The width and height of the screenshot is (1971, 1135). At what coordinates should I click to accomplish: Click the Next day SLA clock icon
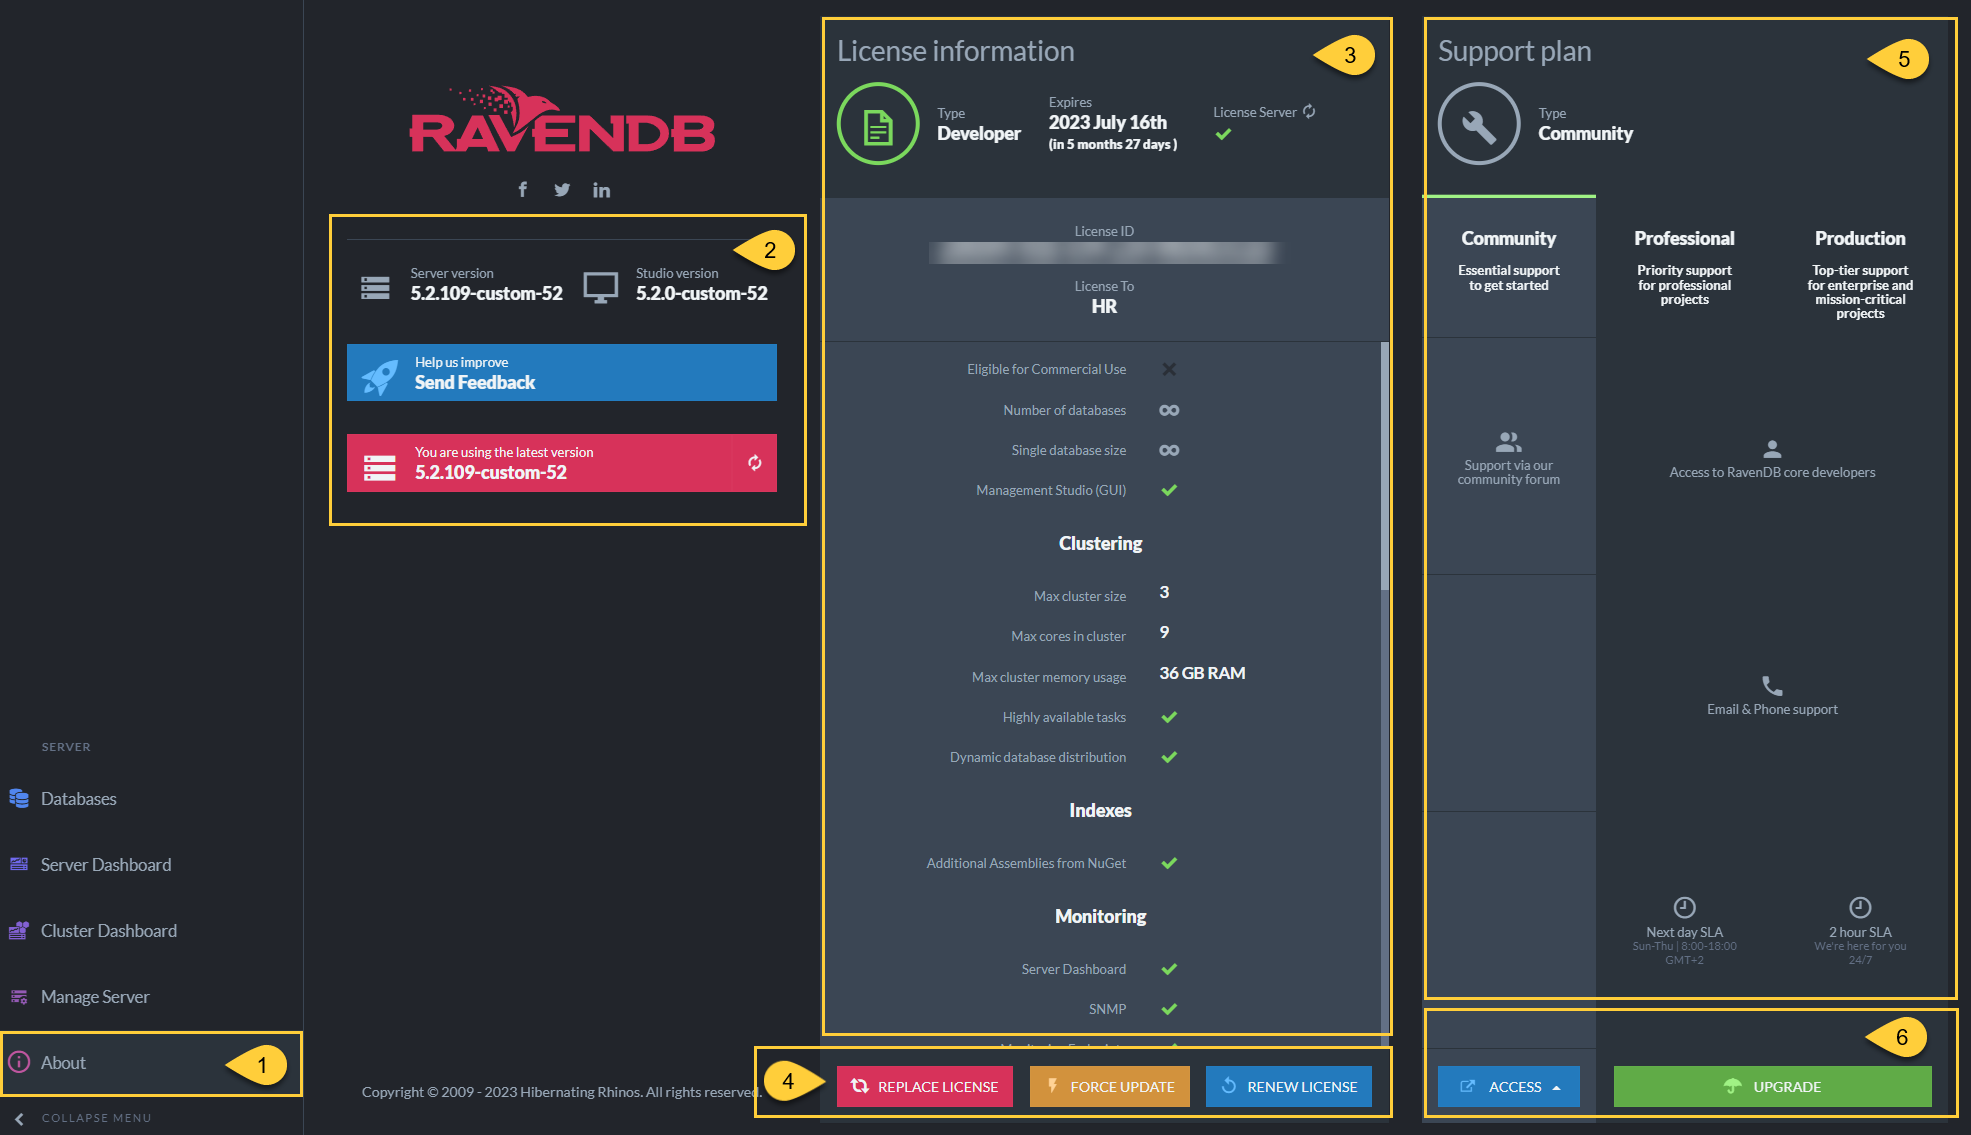(1684, 907)
